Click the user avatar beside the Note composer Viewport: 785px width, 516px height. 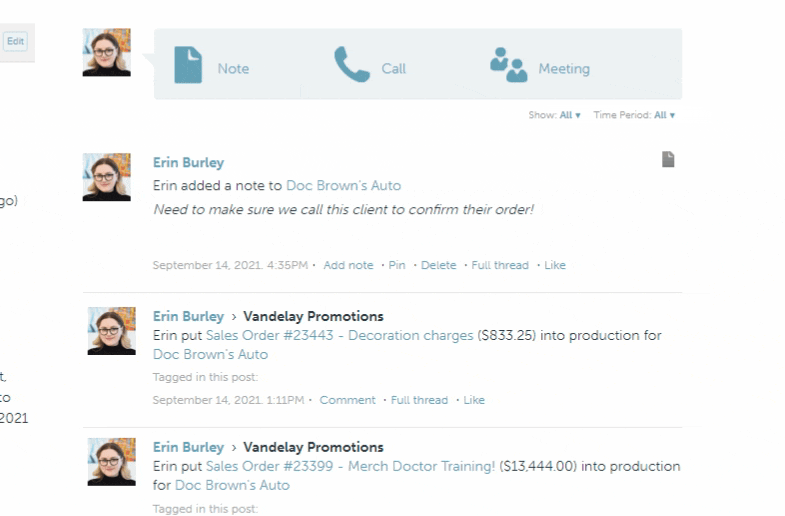click(106, 53)
